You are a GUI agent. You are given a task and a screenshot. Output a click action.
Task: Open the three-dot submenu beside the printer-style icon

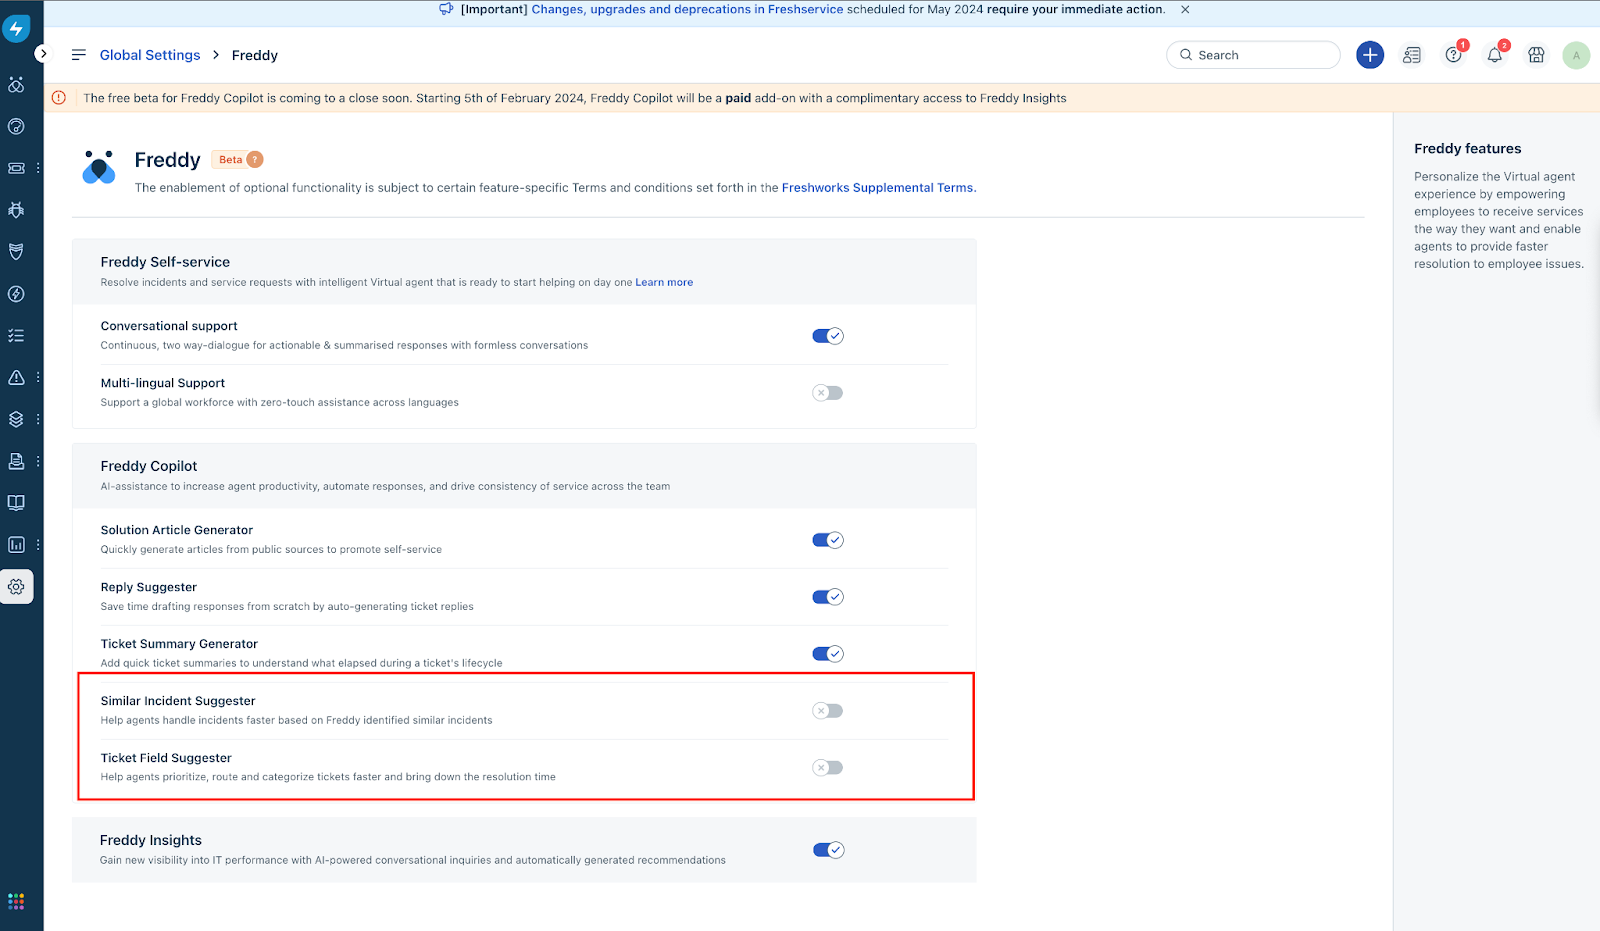click(x=38, y=461)
